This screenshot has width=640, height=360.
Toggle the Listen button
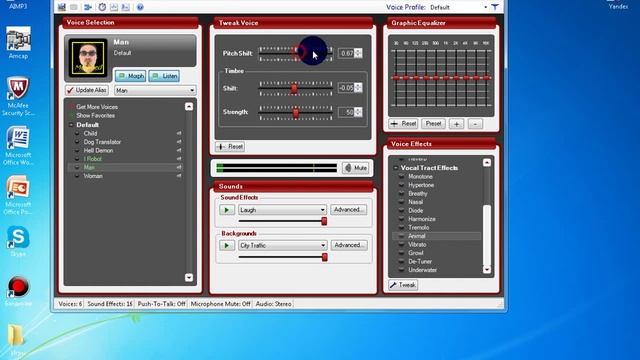tap(164, 76)
